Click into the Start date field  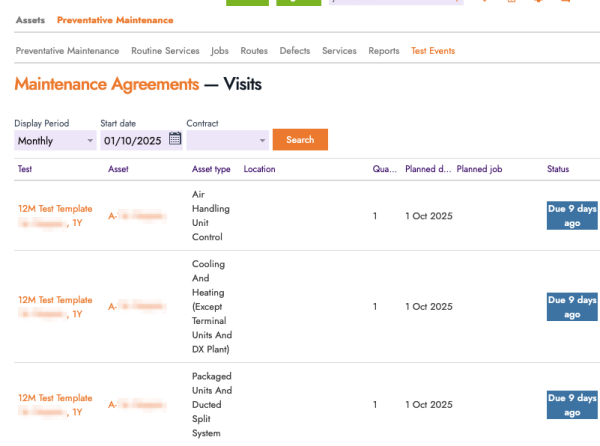click(132, 141)
